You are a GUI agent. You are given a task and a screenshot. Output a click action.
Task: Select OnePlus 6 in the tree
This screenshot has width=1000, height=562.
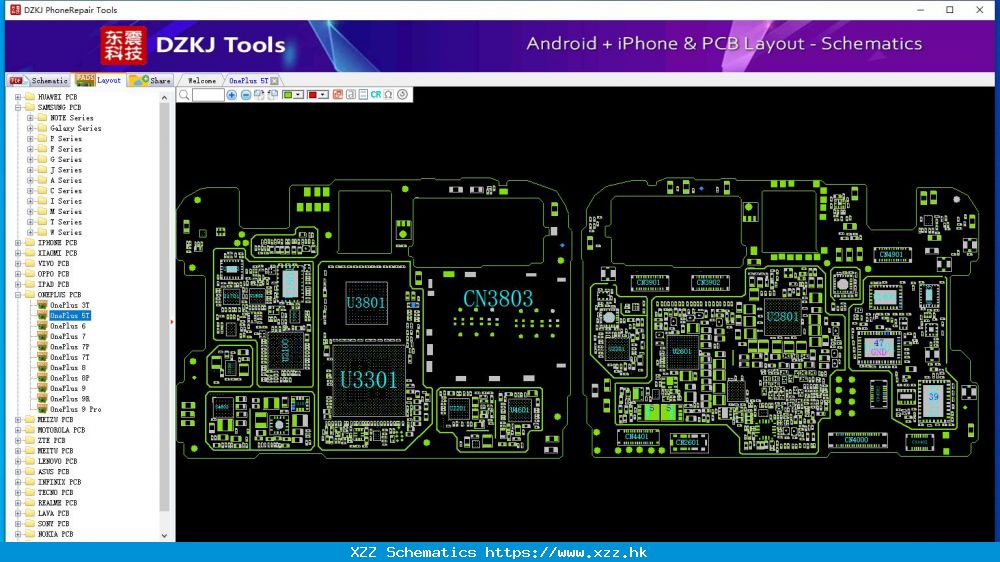tap(68, 326)
